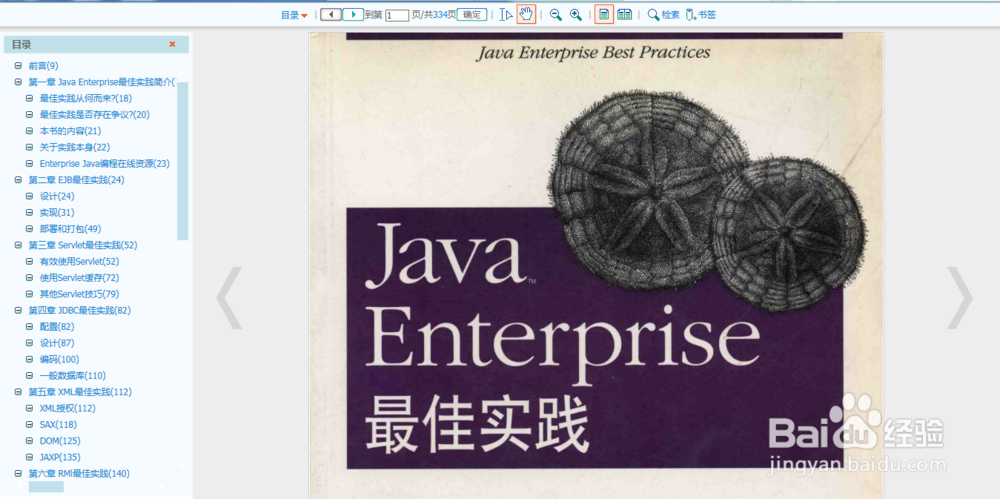The height and width of the screenshot is (499, 1000).
Task: Click the large right chevron for next page
Action: pos(960,298)
